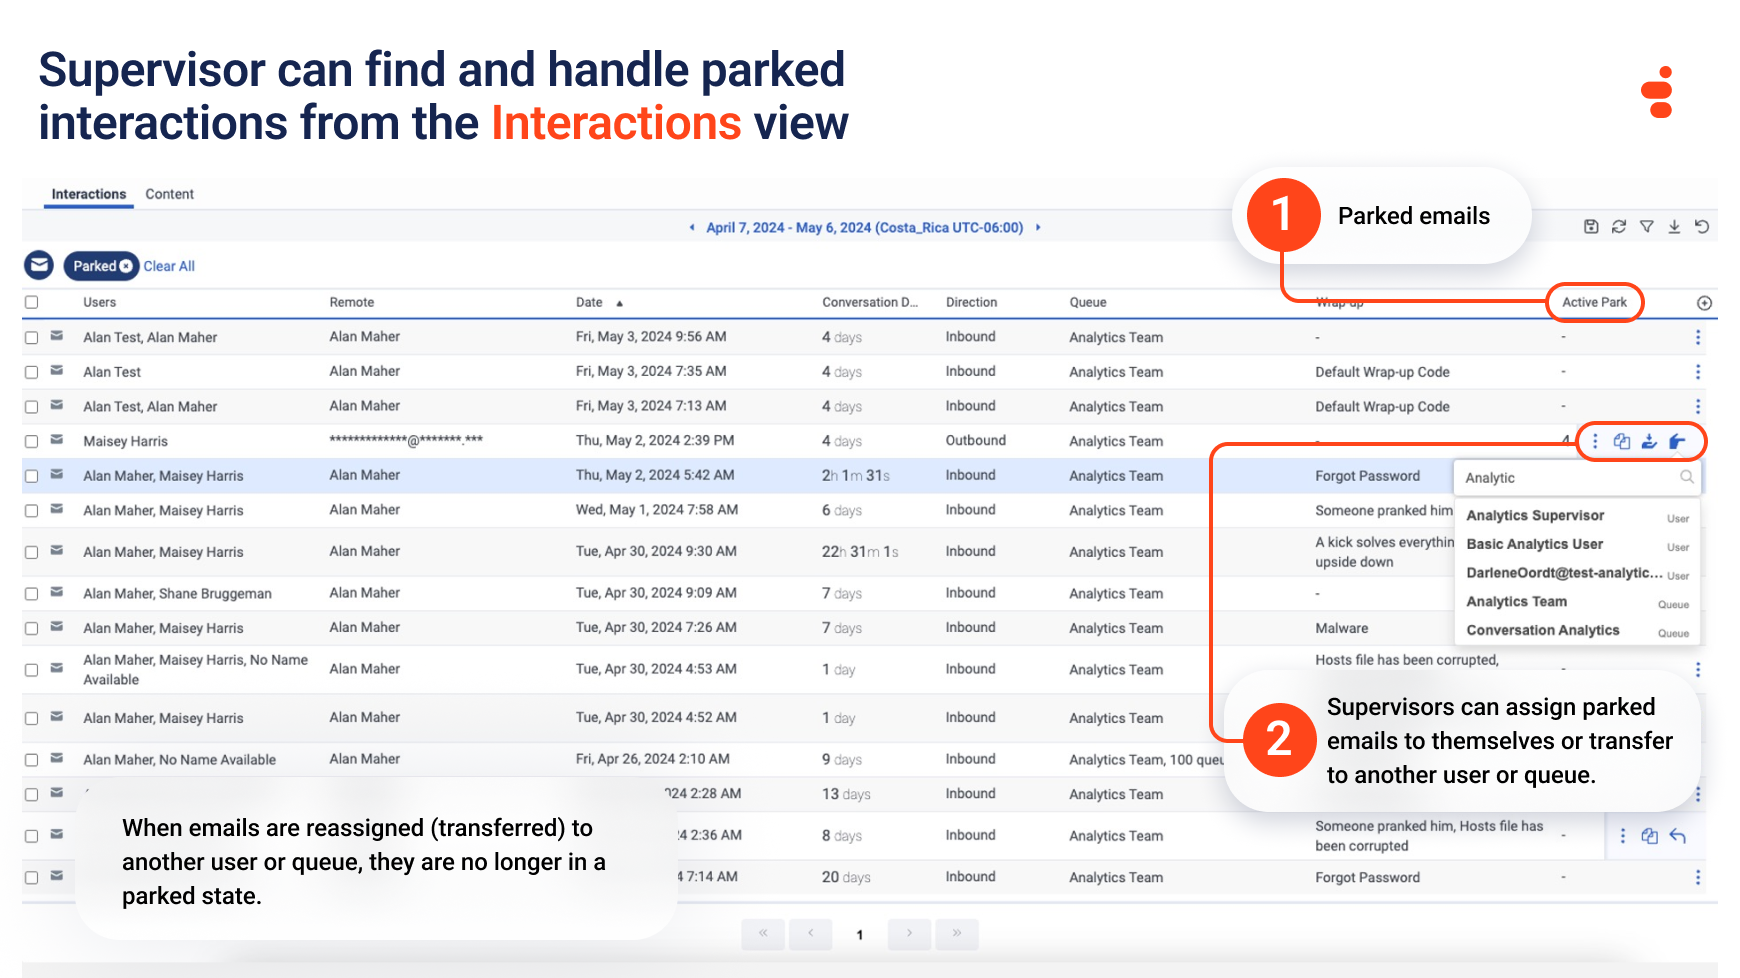Click the transfer pointing-hand icon in Maisey Harris row
The image size is (1740, 978).
[1678, 441]
